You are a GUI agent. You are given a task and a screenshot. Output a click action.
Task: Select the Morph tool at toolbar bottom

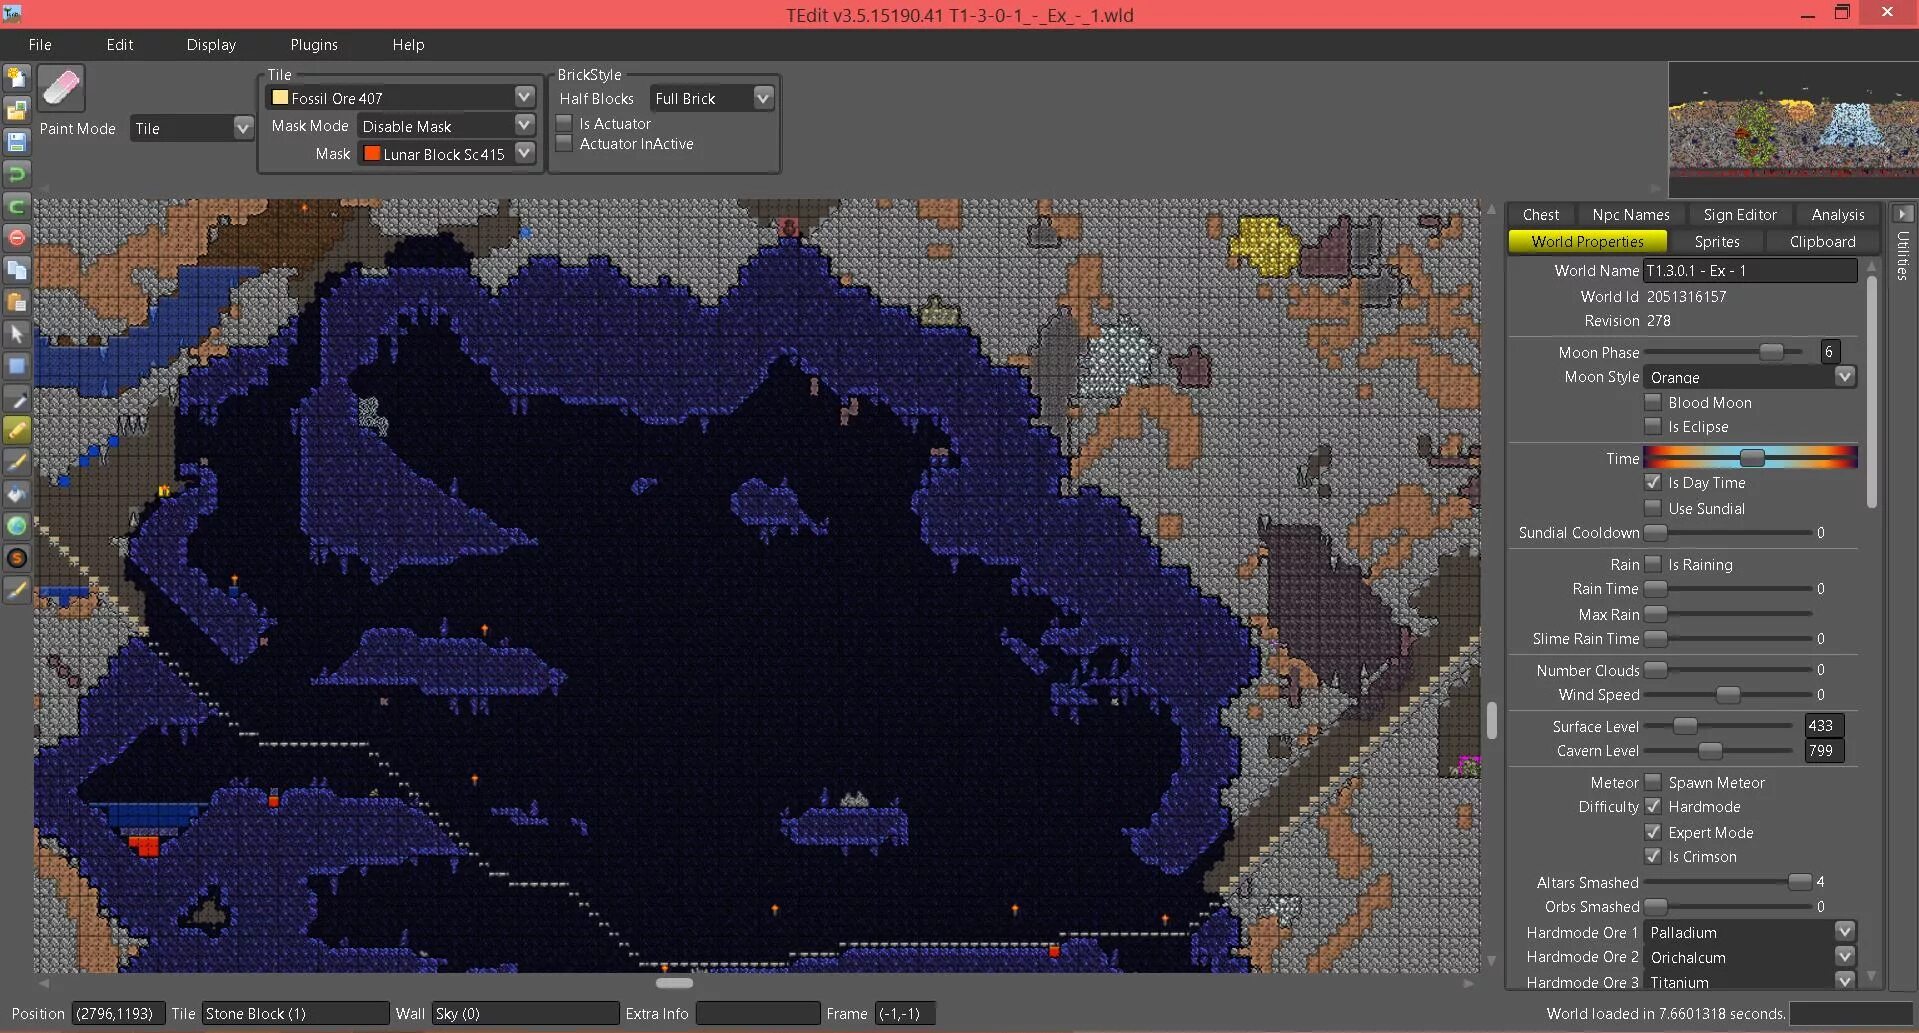[x=16, y=590]
